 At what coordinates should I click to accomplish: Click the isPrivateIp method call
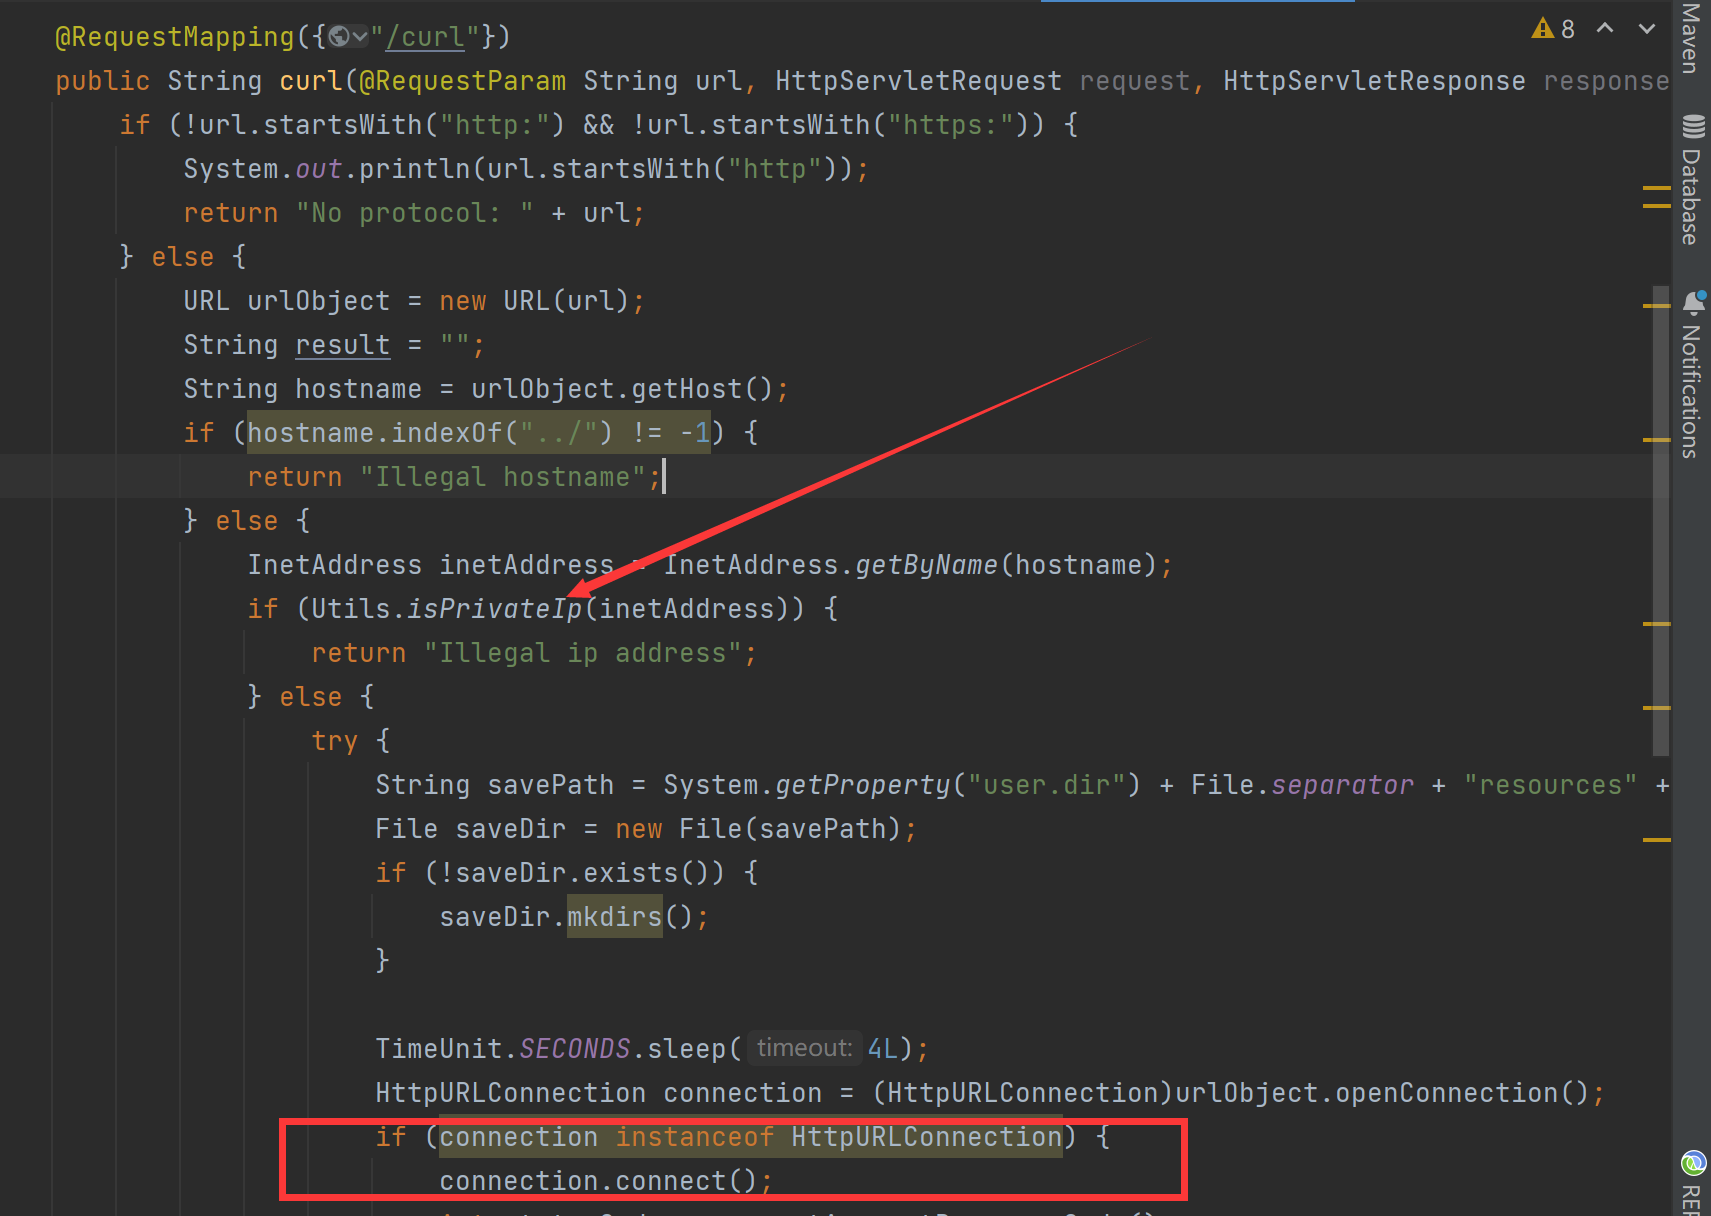(494, 609)
